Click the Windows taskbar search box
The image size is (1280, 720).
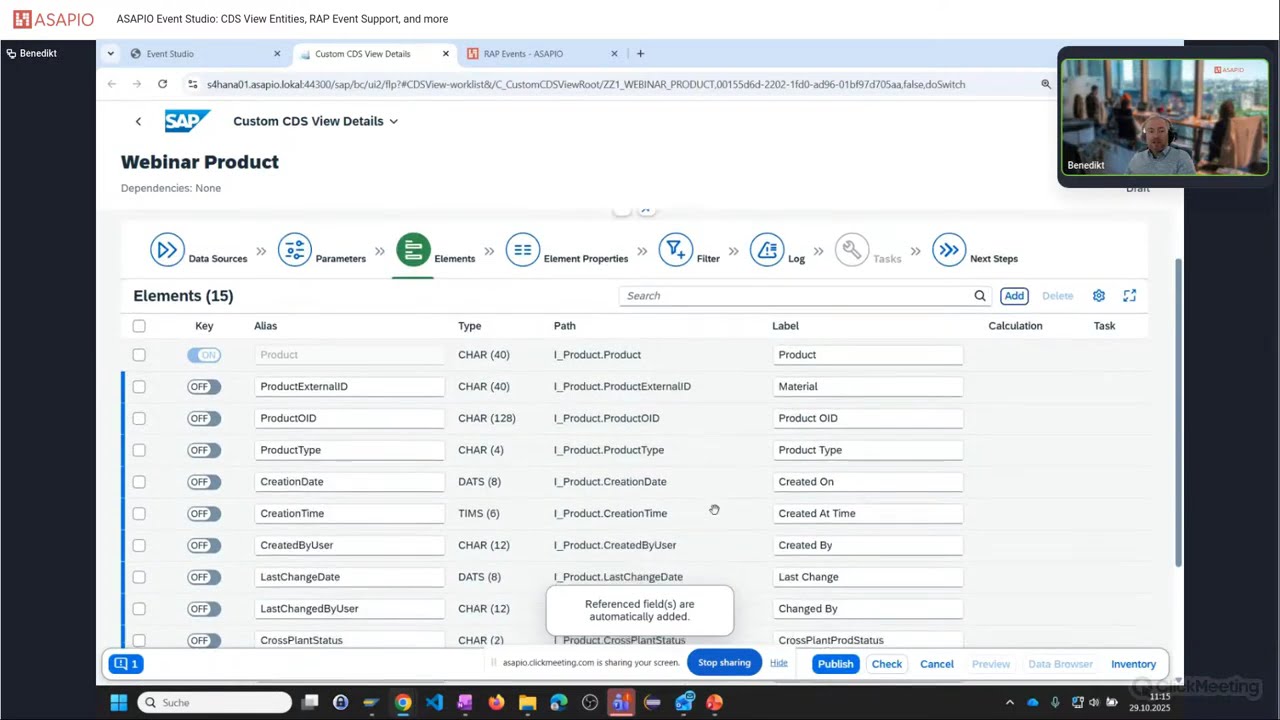[x=214, y=702]
